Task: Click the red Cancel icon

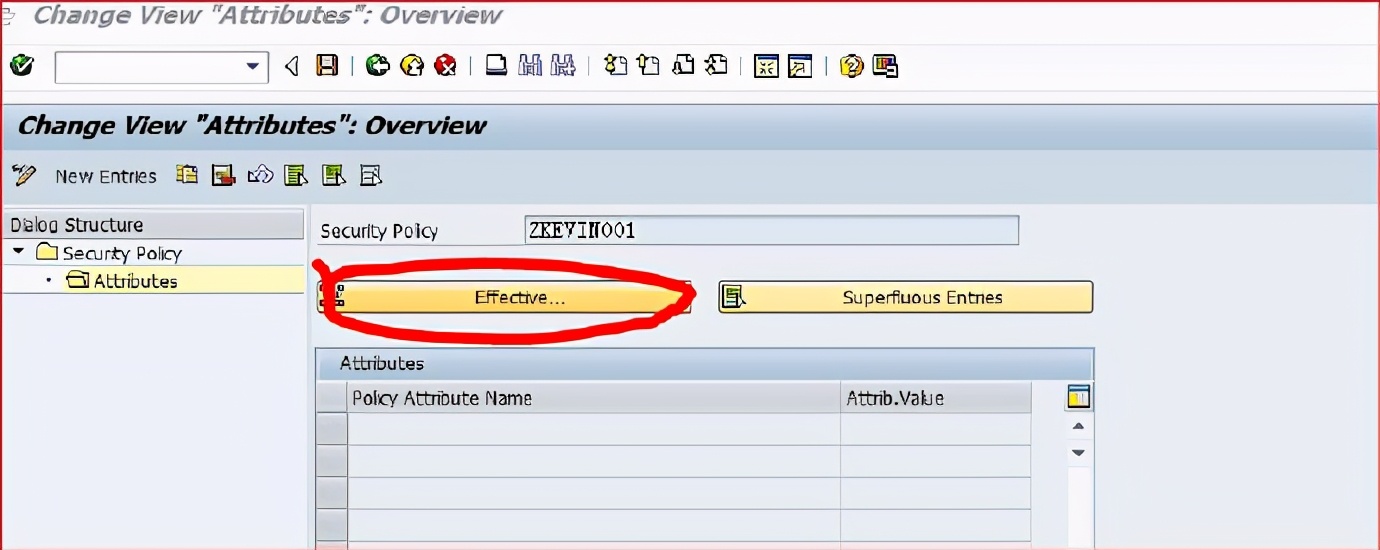Action: [x=445, y=67]
